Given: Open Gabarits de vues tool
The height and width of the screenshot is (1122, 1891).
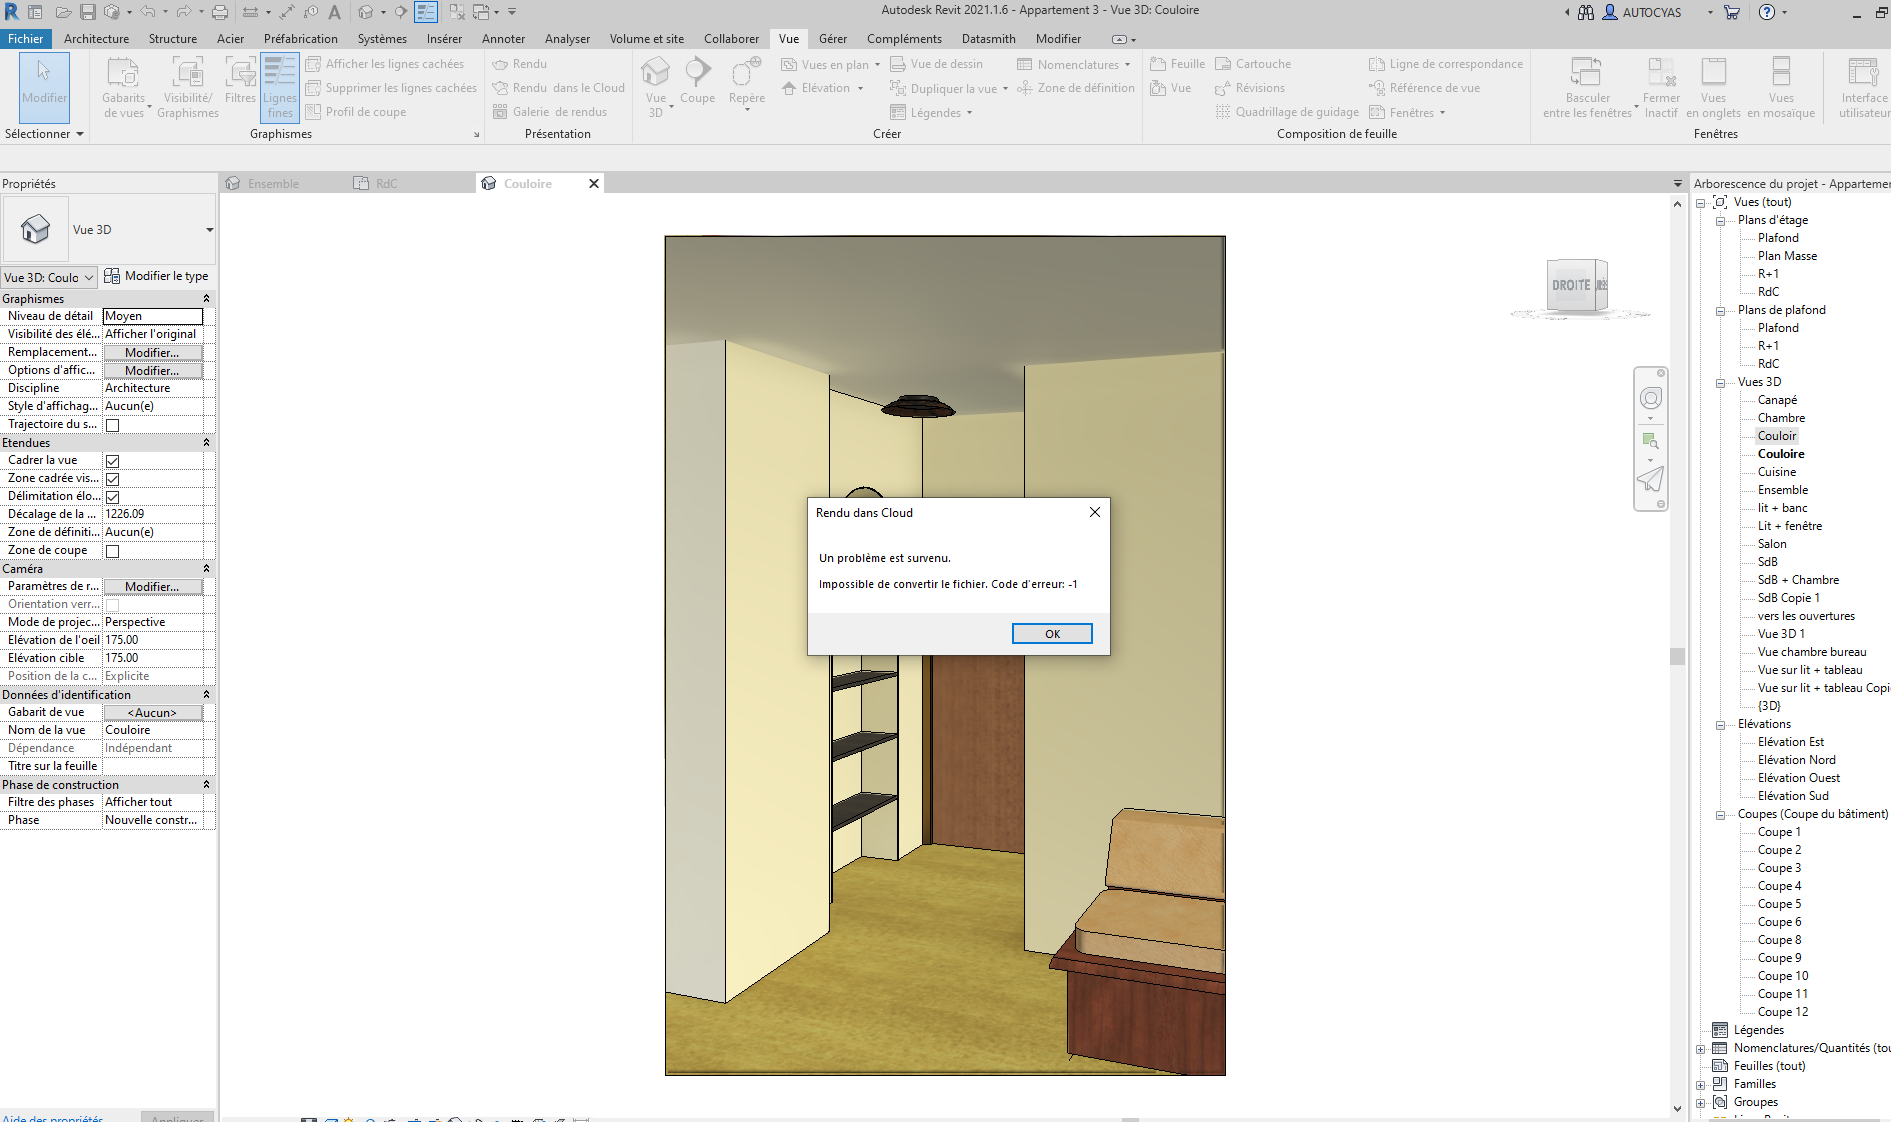Looking at the screenshot, I should pos(124,88).
